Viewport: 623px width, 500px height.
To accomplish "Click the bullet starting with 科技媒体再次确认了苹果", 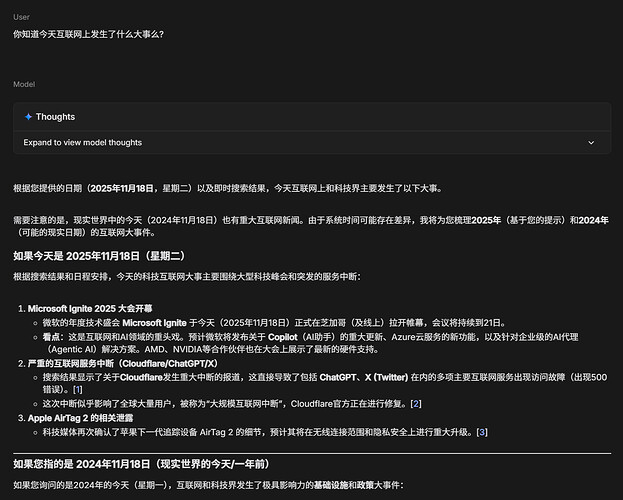I will [265, 432].
